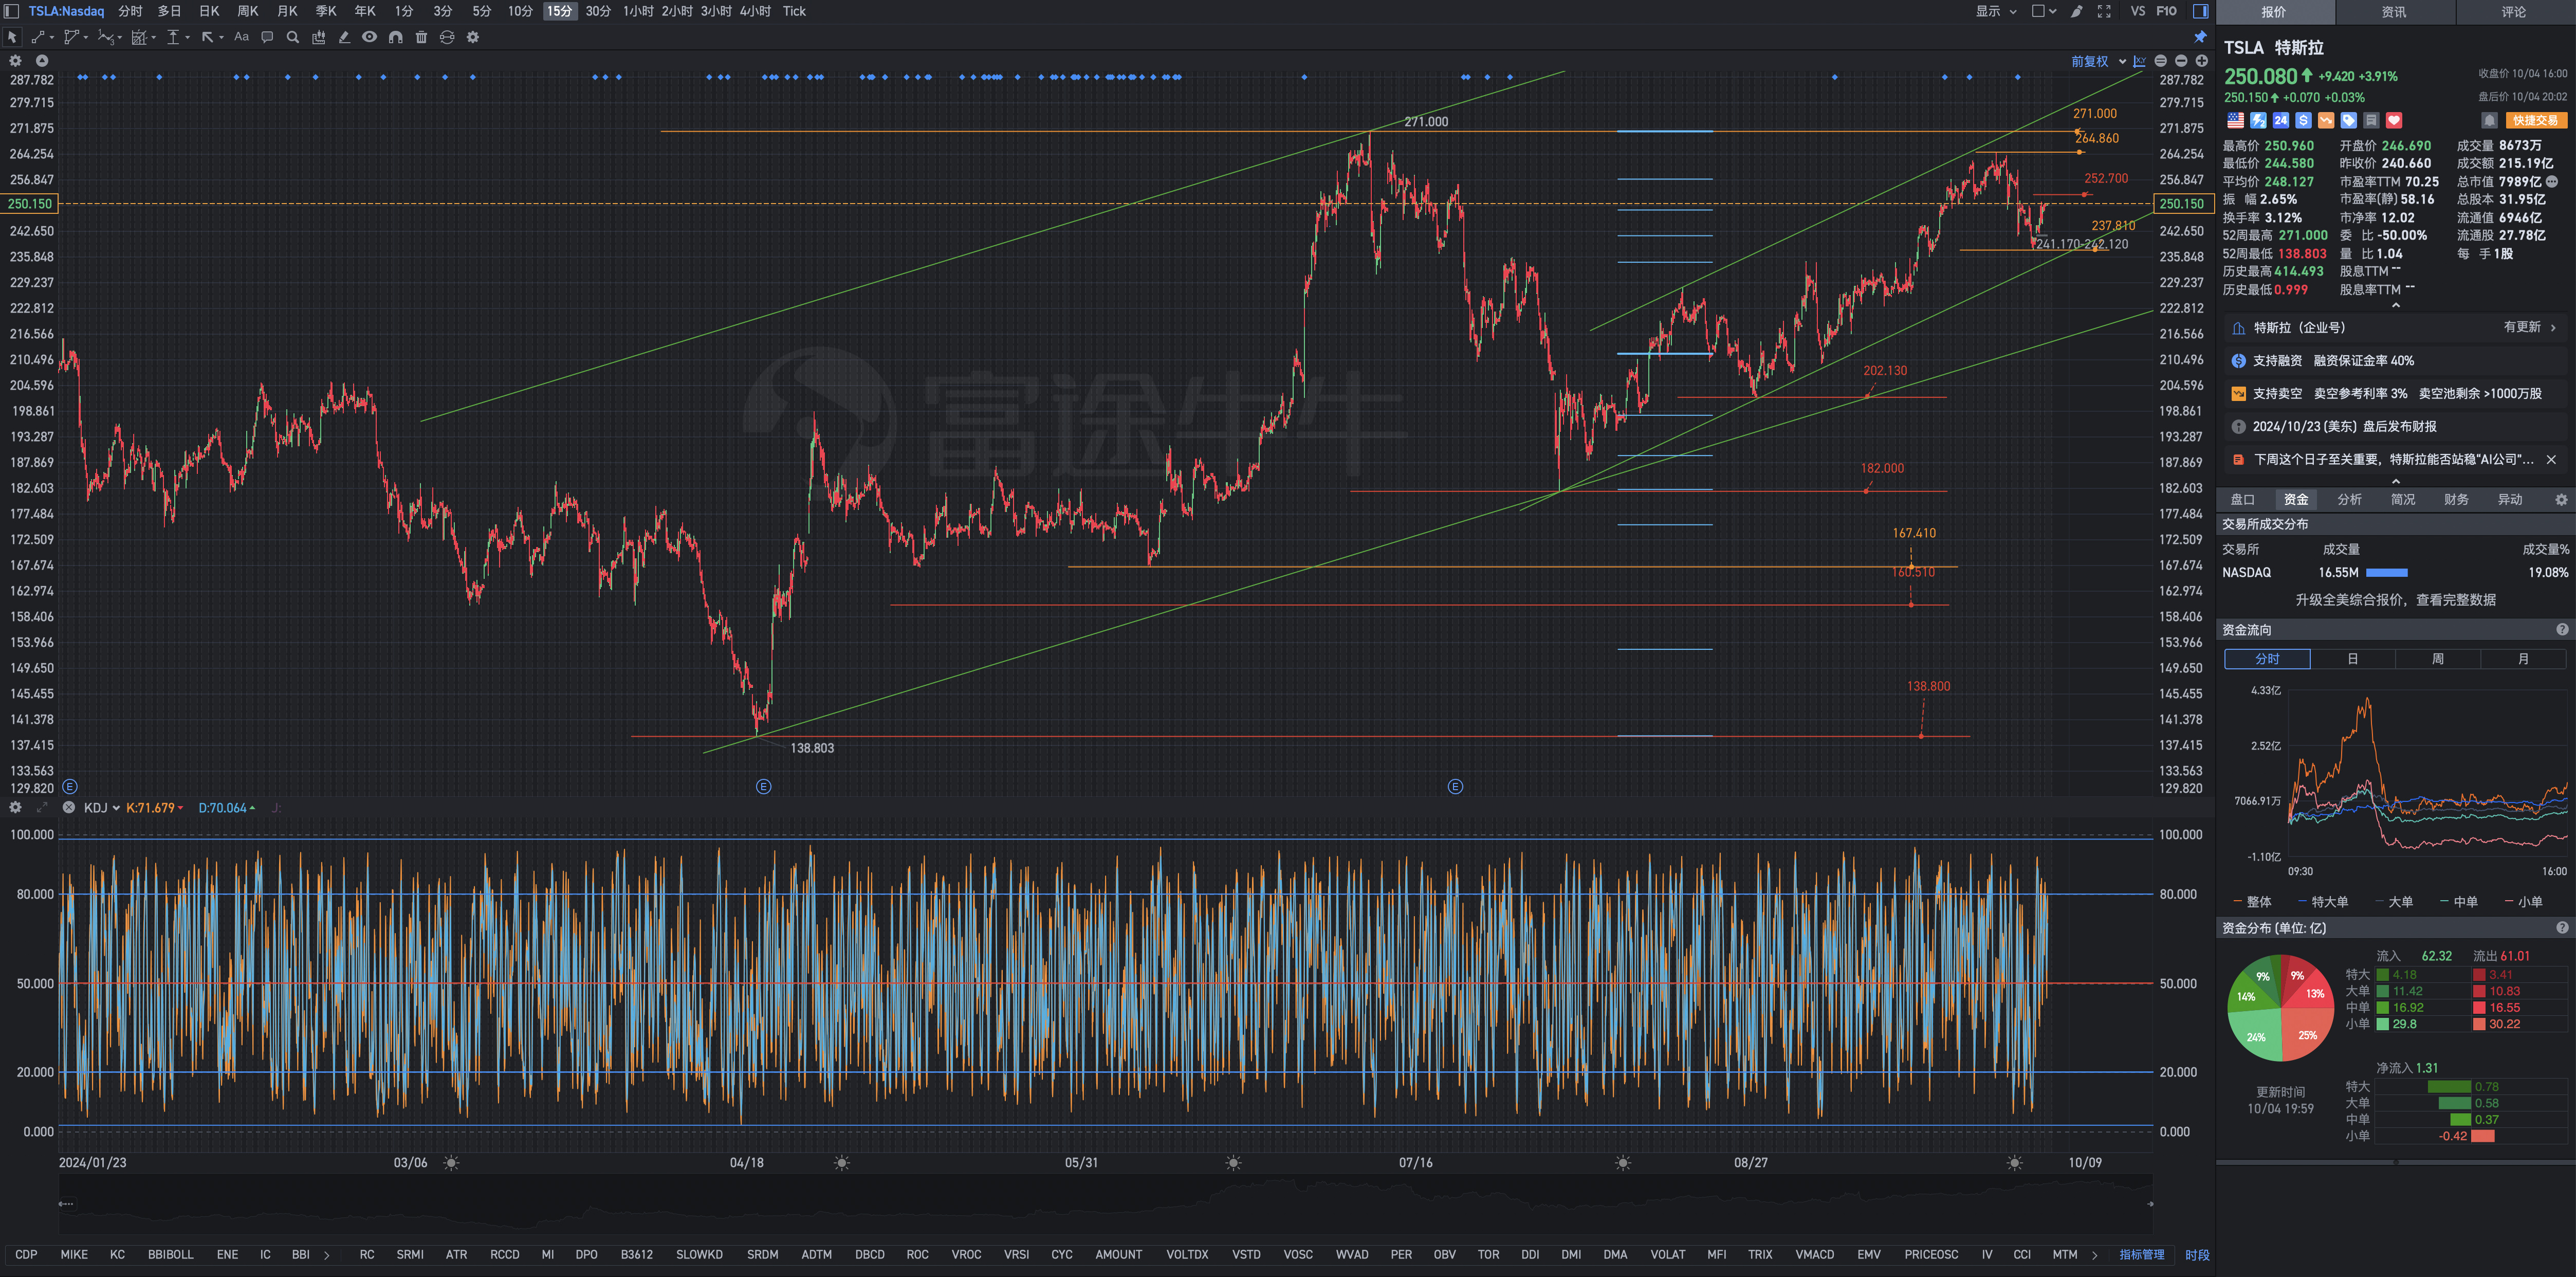Choose the trend line drawing tool
Viewport: 2576px width, 1277px height.
(37, 37)
